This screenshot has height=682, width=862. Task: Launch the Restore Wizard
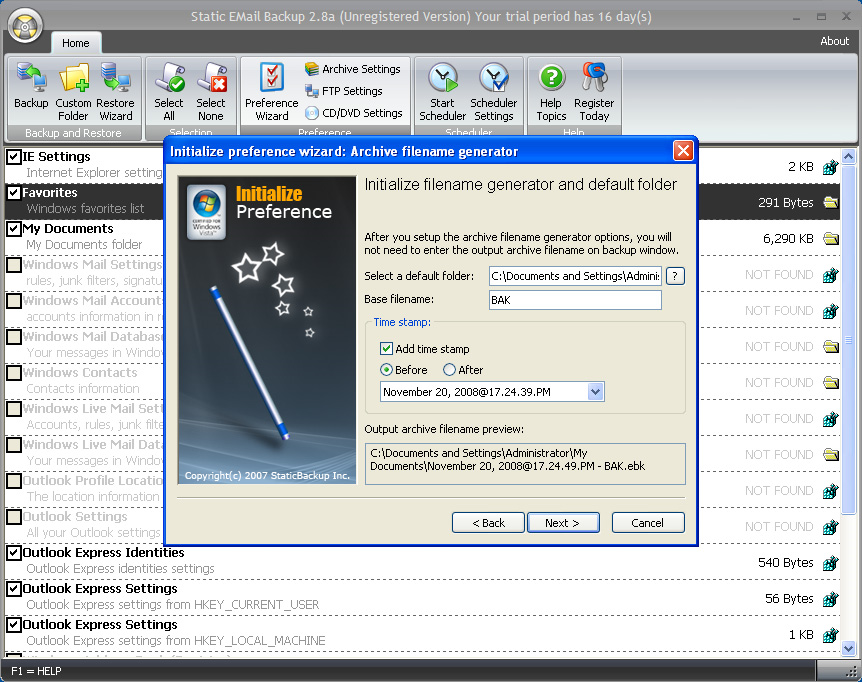point(115,92)
